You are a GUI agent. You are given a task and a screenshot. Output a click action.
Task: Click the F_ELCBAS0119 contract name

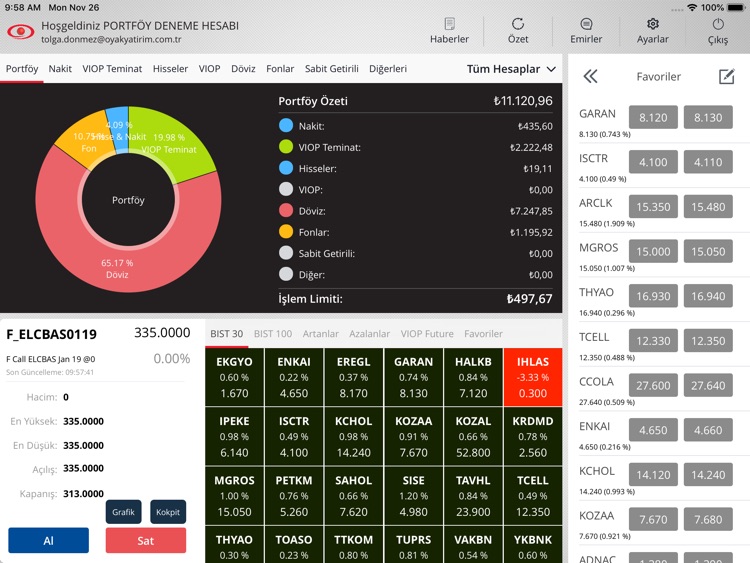coord(52,334)
